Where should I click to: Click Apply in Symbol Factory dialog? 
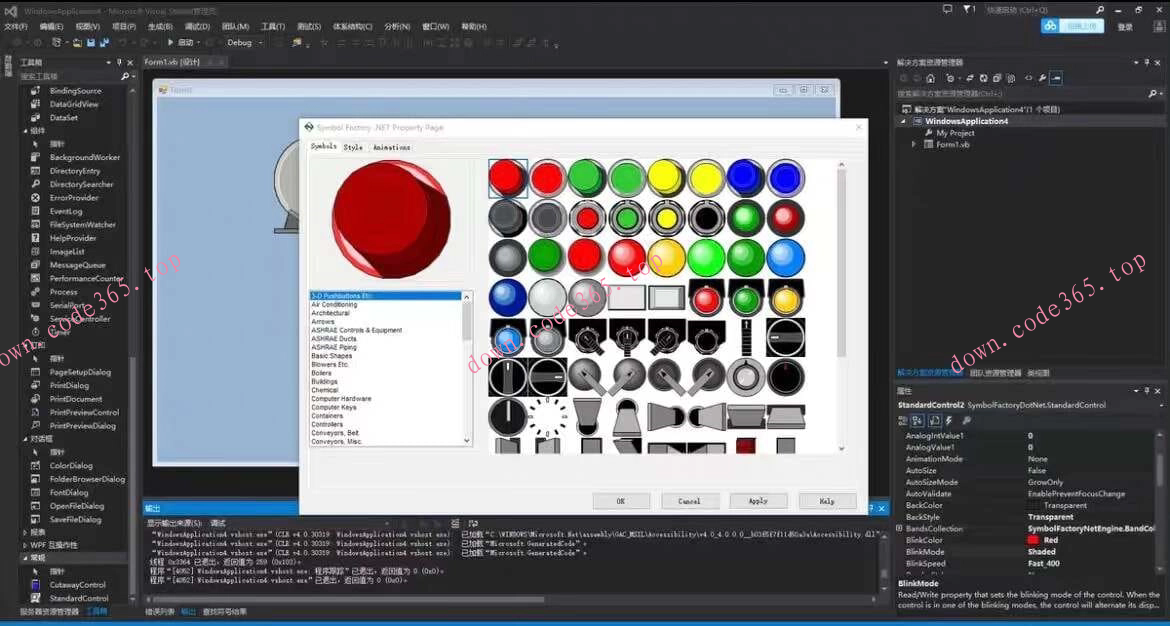pyautogui.click(x=758, y=501)
